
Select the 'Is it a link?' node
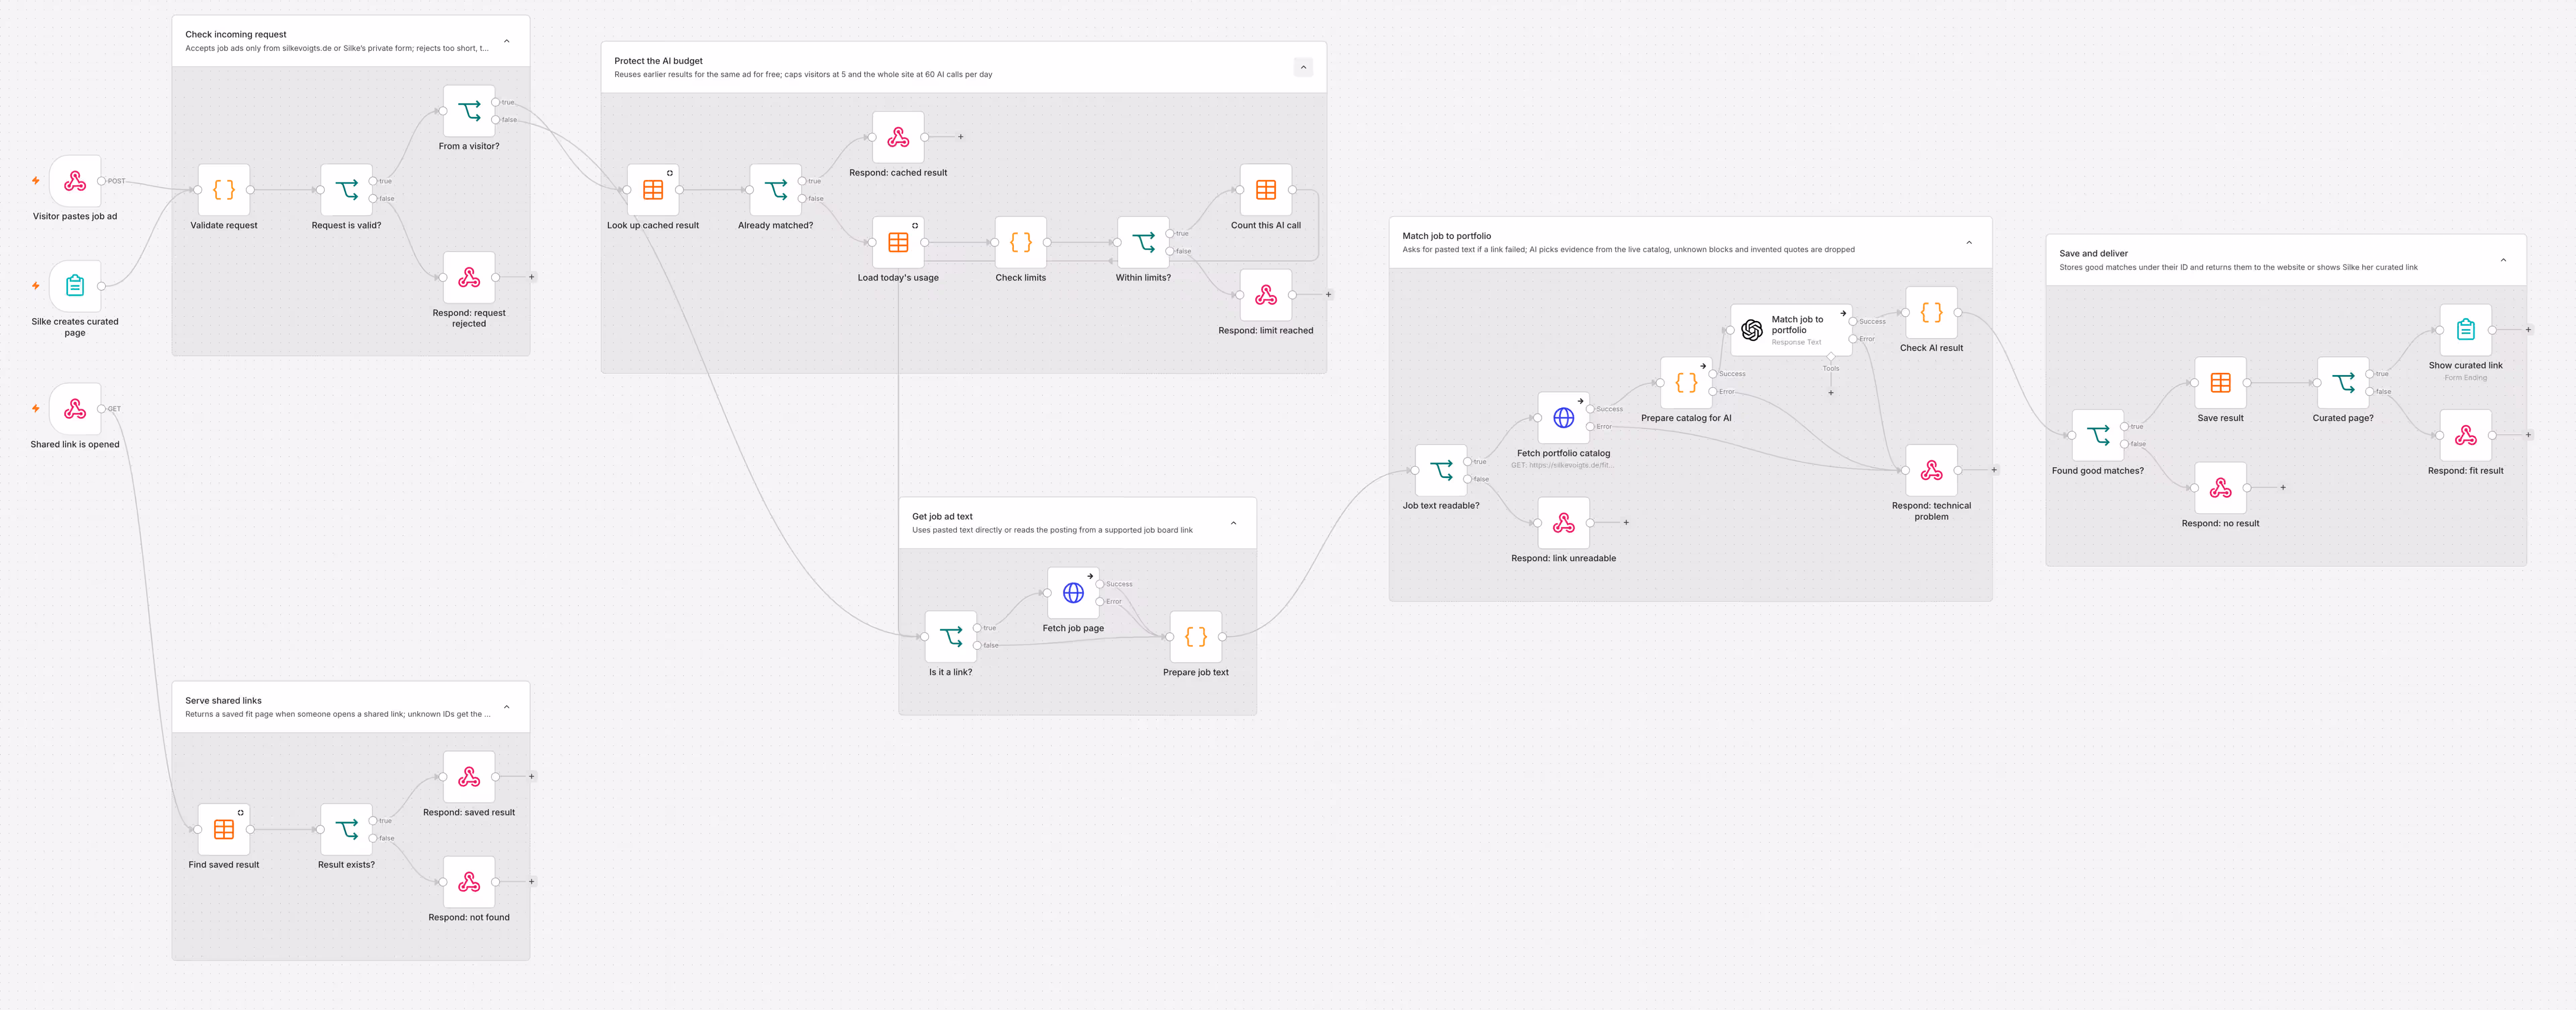pyautogui.click(x=951, y=637)
